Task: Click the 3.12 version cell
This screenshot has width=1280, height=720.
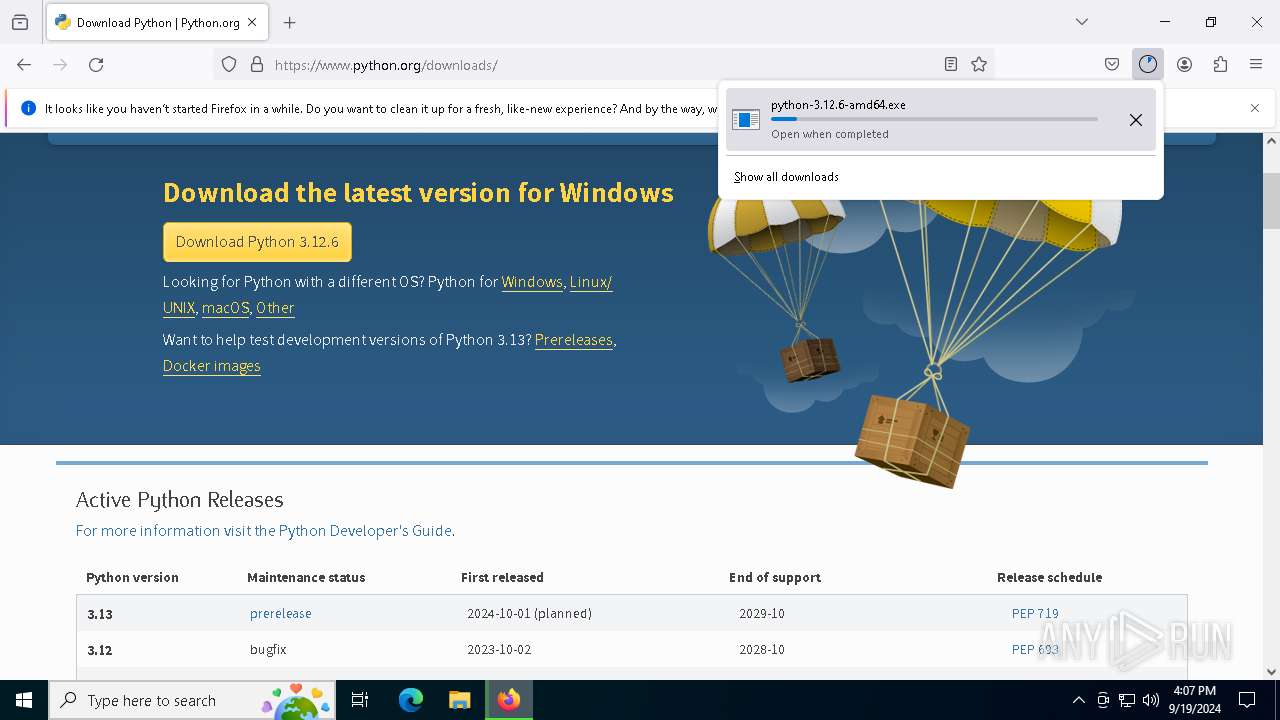Action: coord(100,650)
